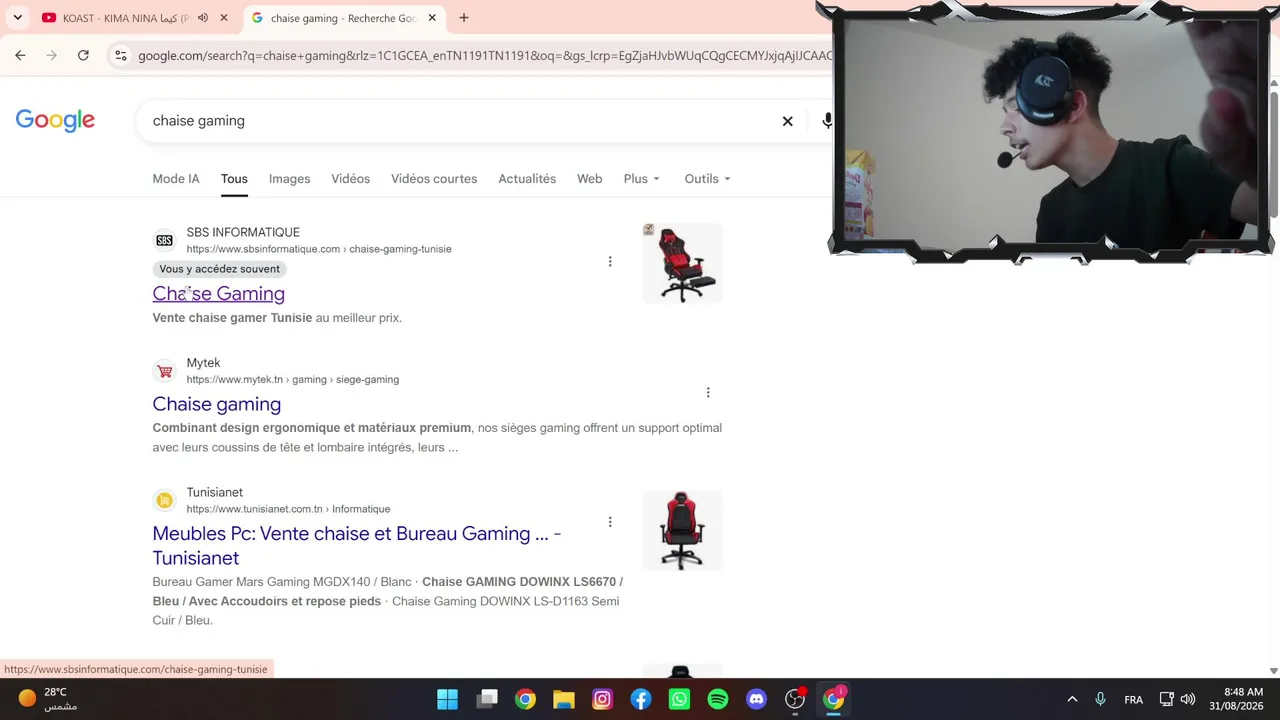Open Task View on taskbar
This screenshot has height=720, width=1280.
[x=487, y=699]
